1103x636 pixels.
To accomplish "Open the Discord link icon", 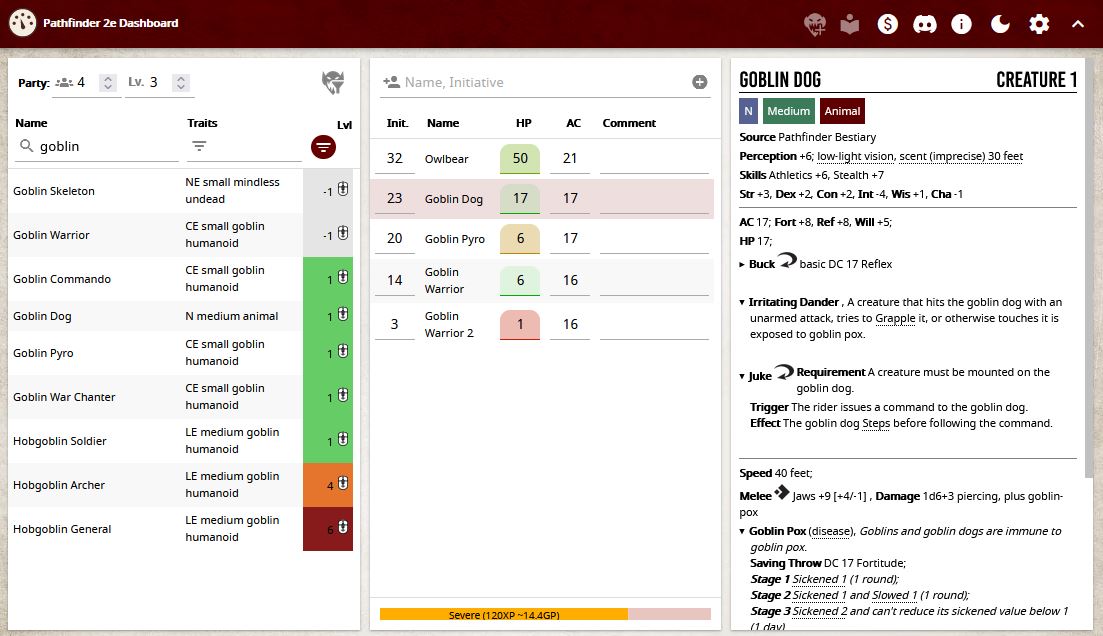I will [x=925, y=24].
